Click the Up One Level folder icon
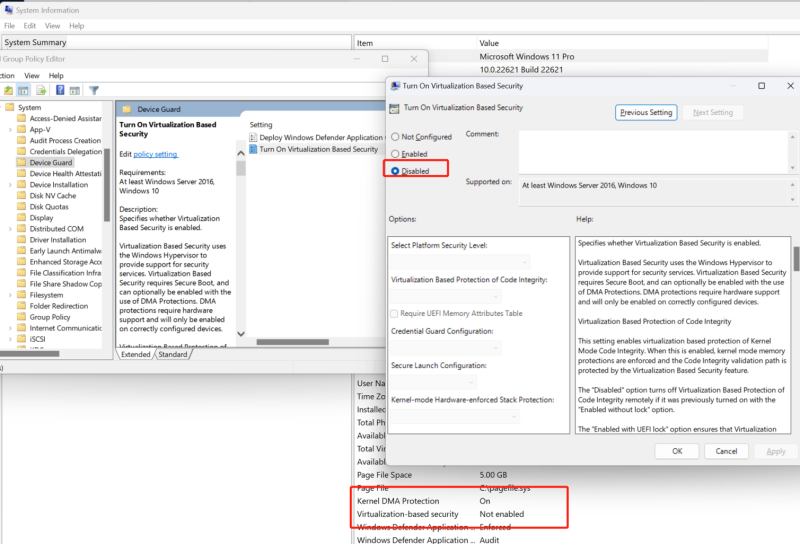 pos(7,91)
